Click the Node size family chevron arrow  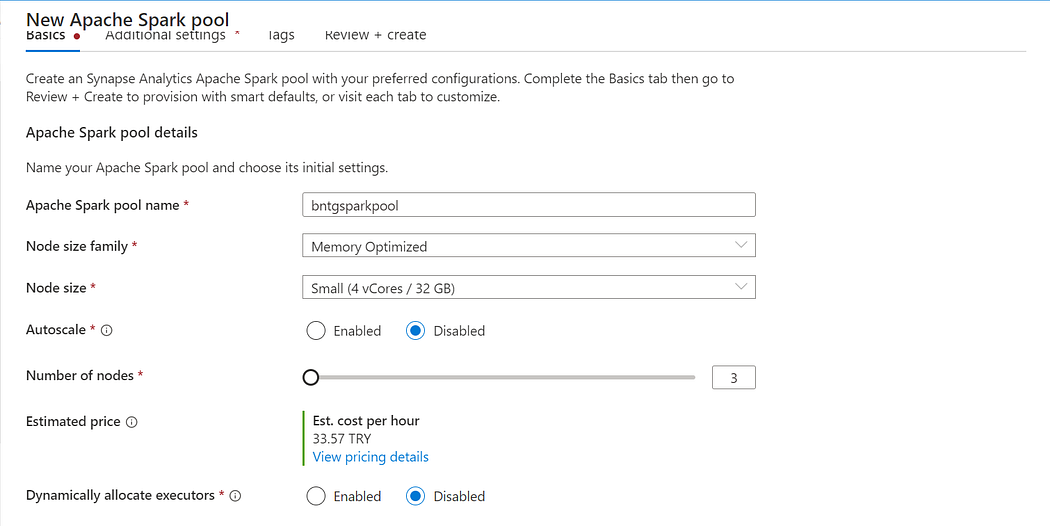point(740,245)
